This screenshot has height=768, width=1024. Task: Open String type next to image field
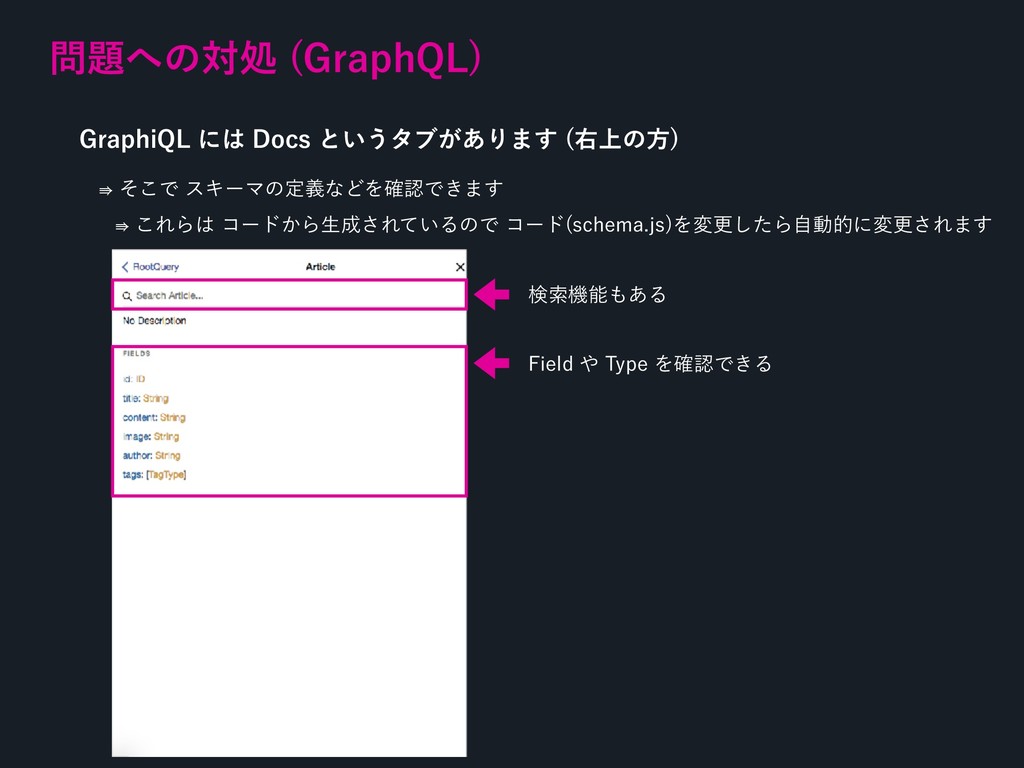(x=166, y=436)
